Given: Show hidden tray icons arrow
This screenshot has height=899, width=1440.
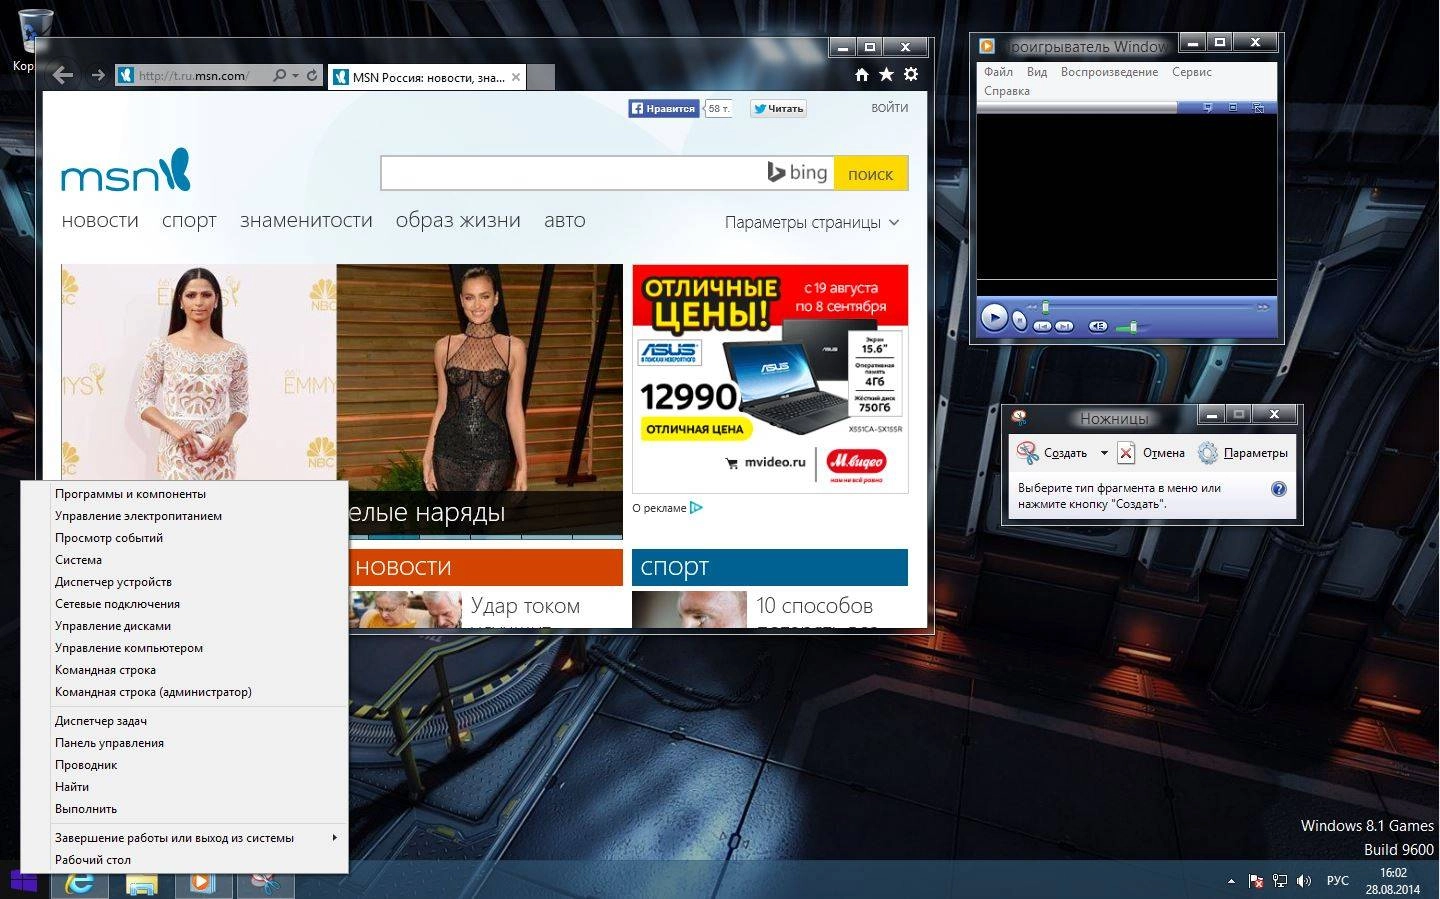Looking at the screenshot, I should [1231, 881].
